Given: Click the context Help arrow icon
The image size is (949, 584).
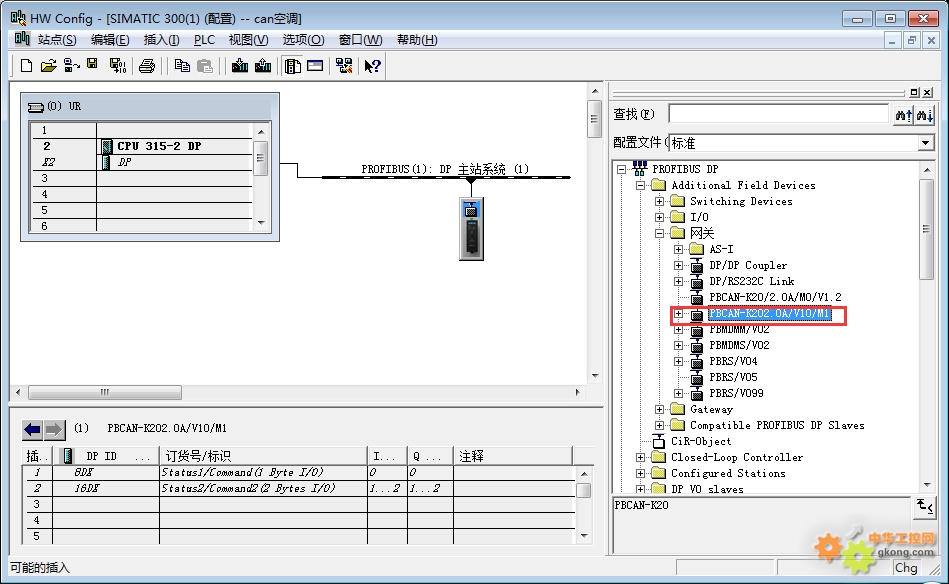Looking at the screenshot, I should point(372,66).
